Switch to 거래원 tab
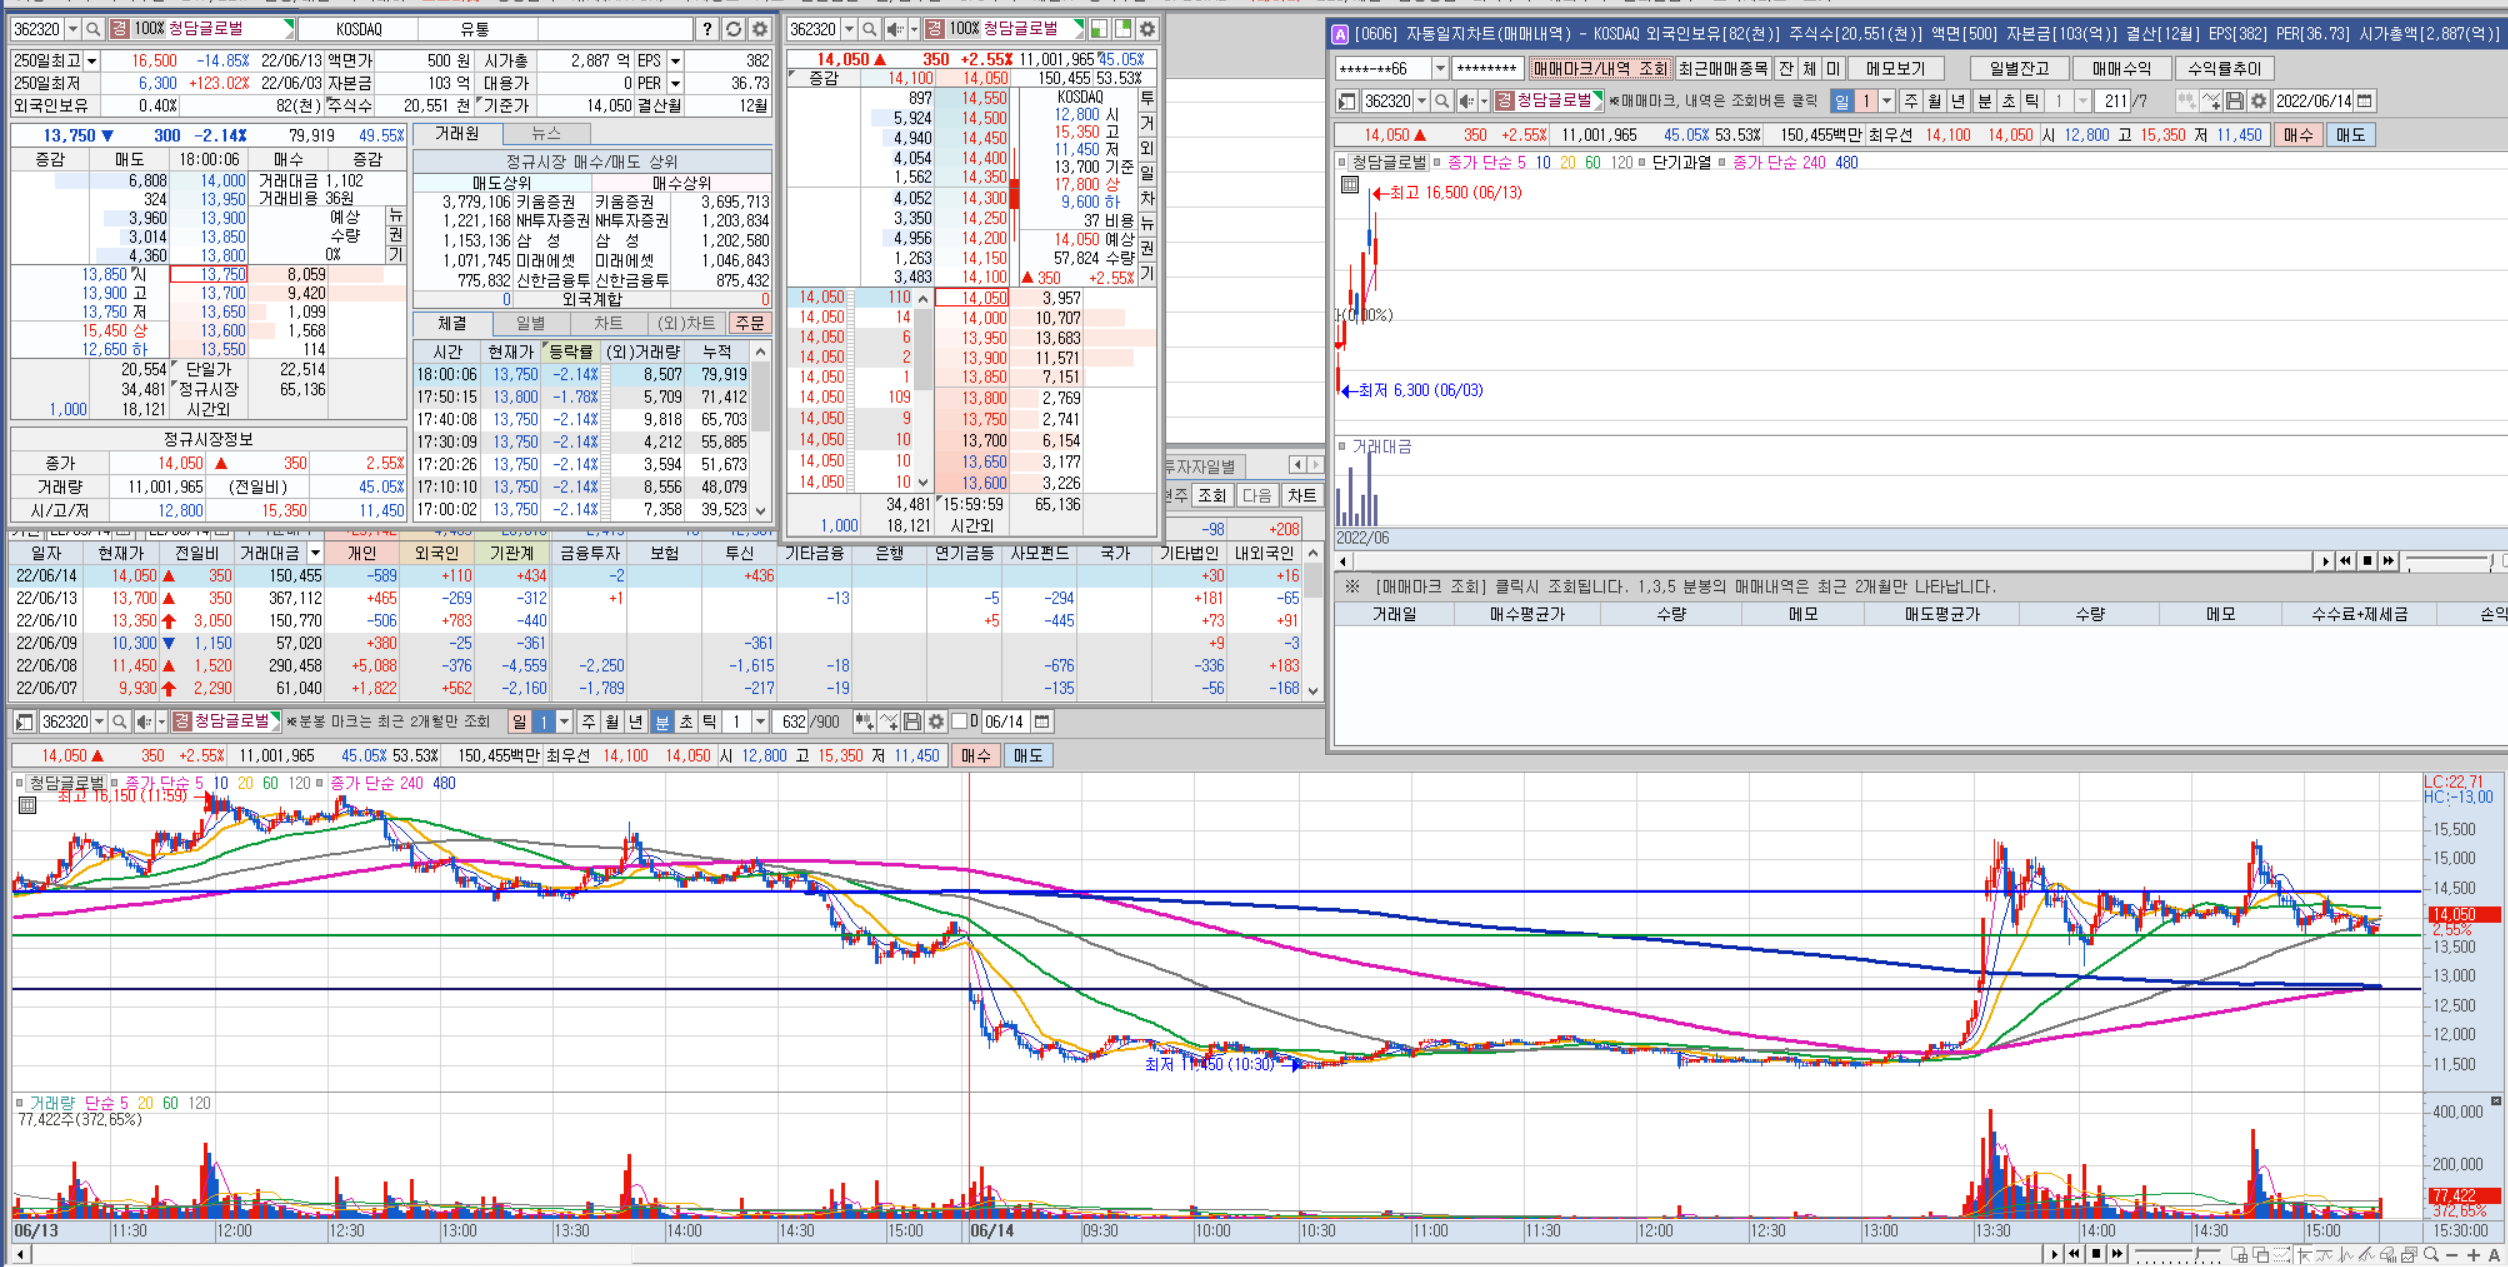This screenshot has height=1267, width=2508. point(457,134)
